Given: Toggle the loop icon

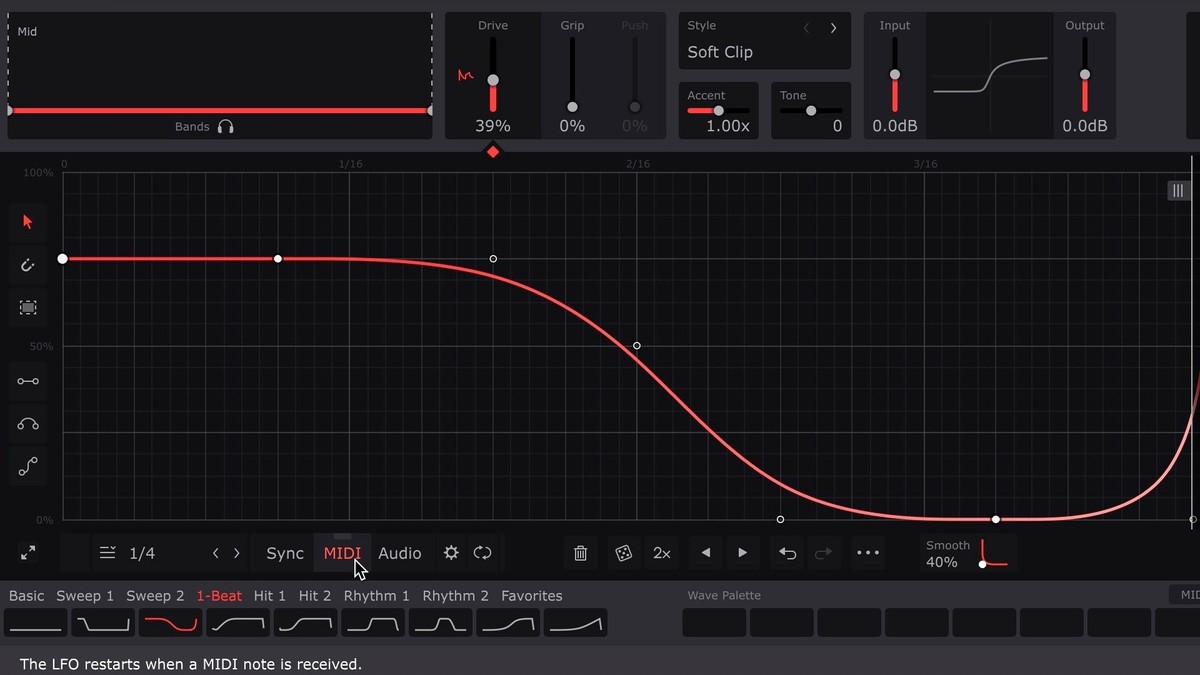Looking at the screenshot, I should 483,553.
